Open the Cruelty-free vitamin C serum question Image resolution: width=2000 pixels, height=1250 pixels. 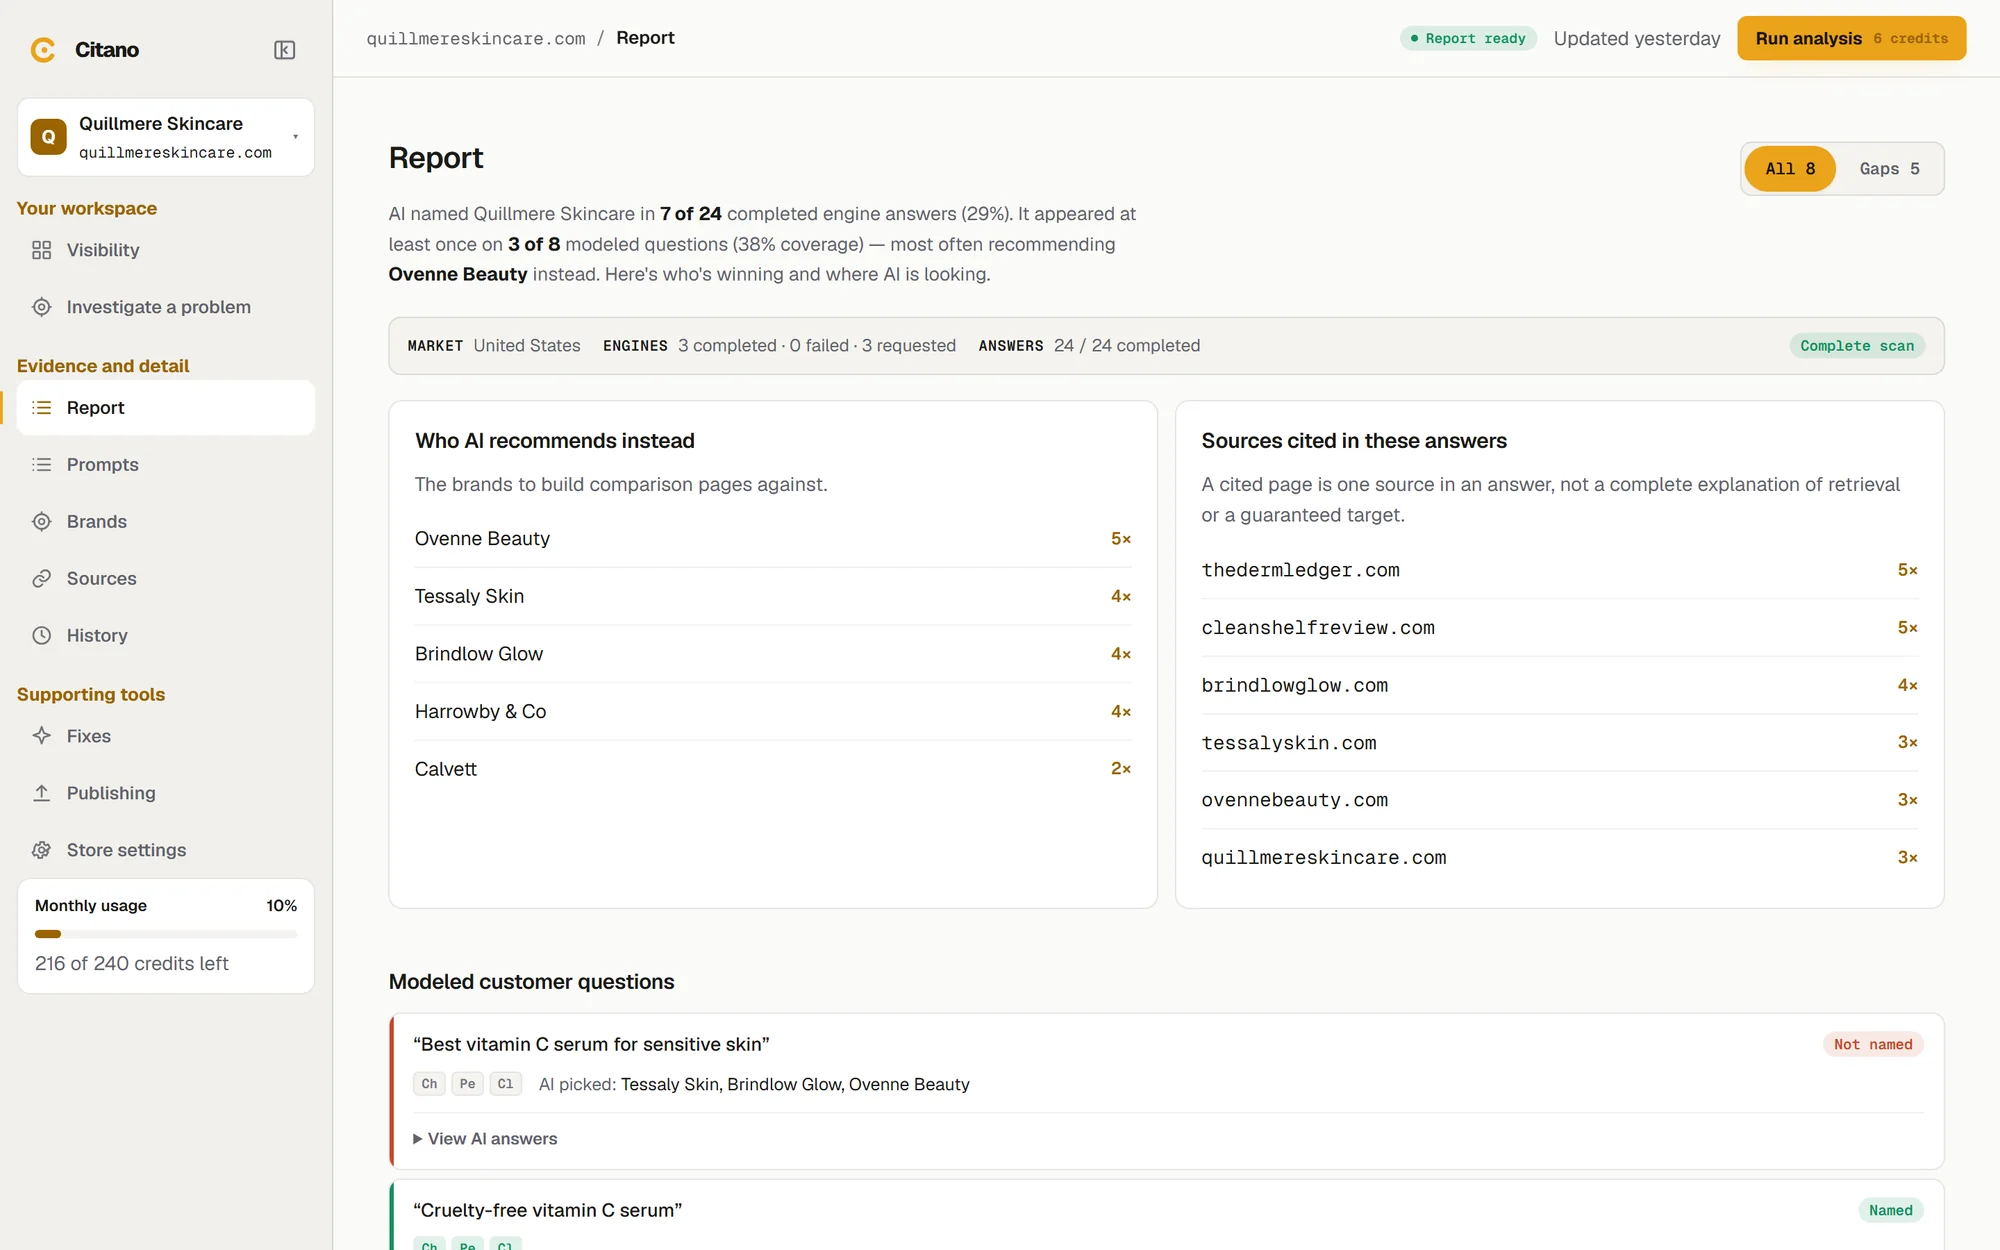coord(547,1210)
